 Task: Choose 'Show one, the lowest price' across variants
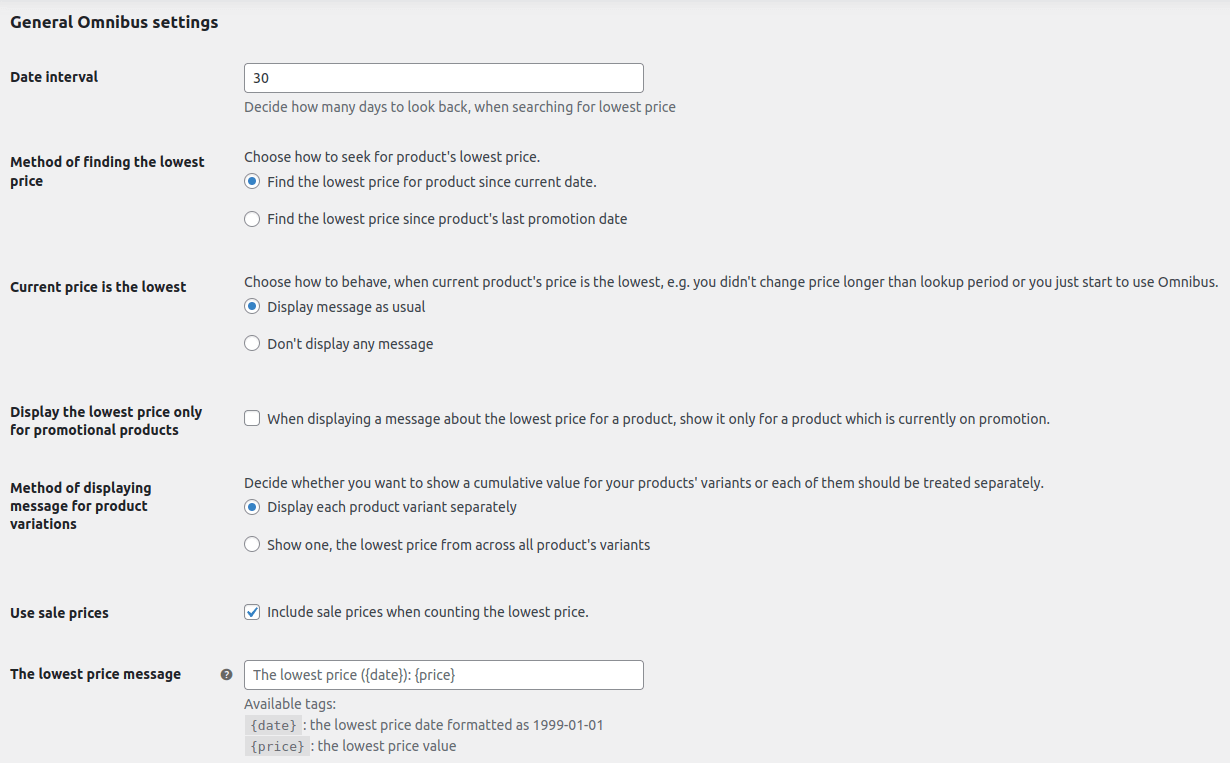[252, 545]
